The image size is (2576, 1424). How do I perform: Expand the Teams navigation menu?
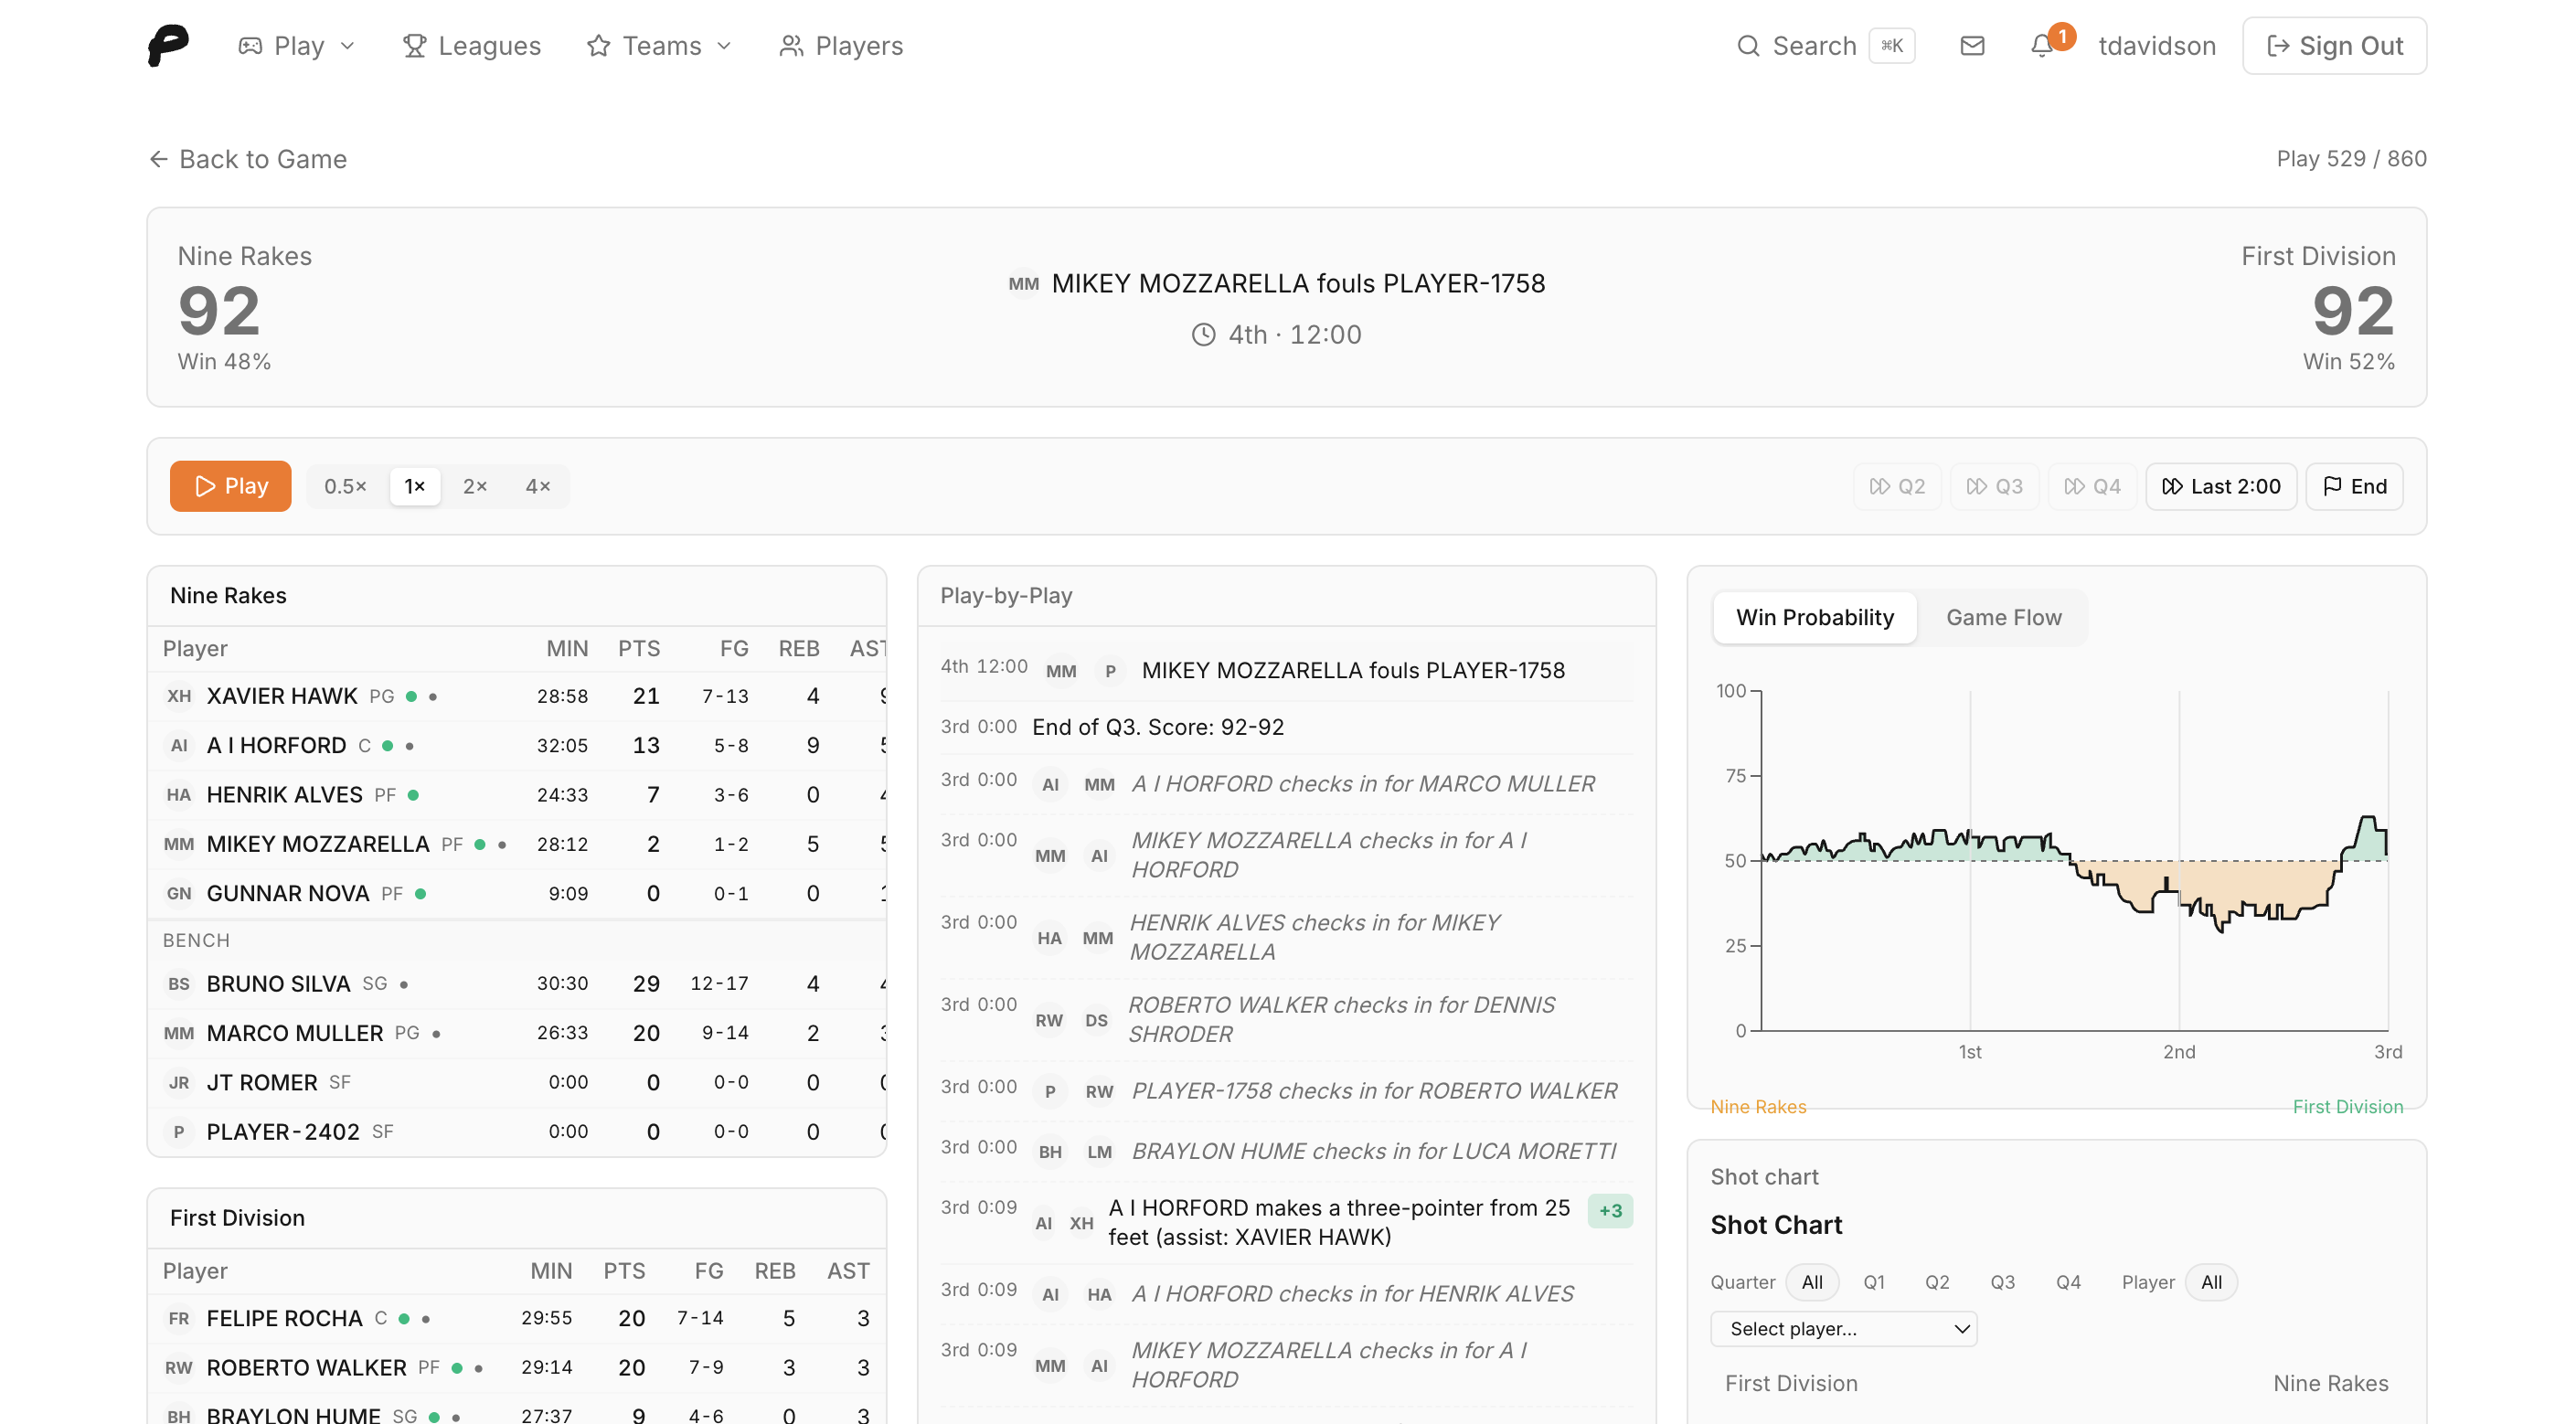coord(659,45)
